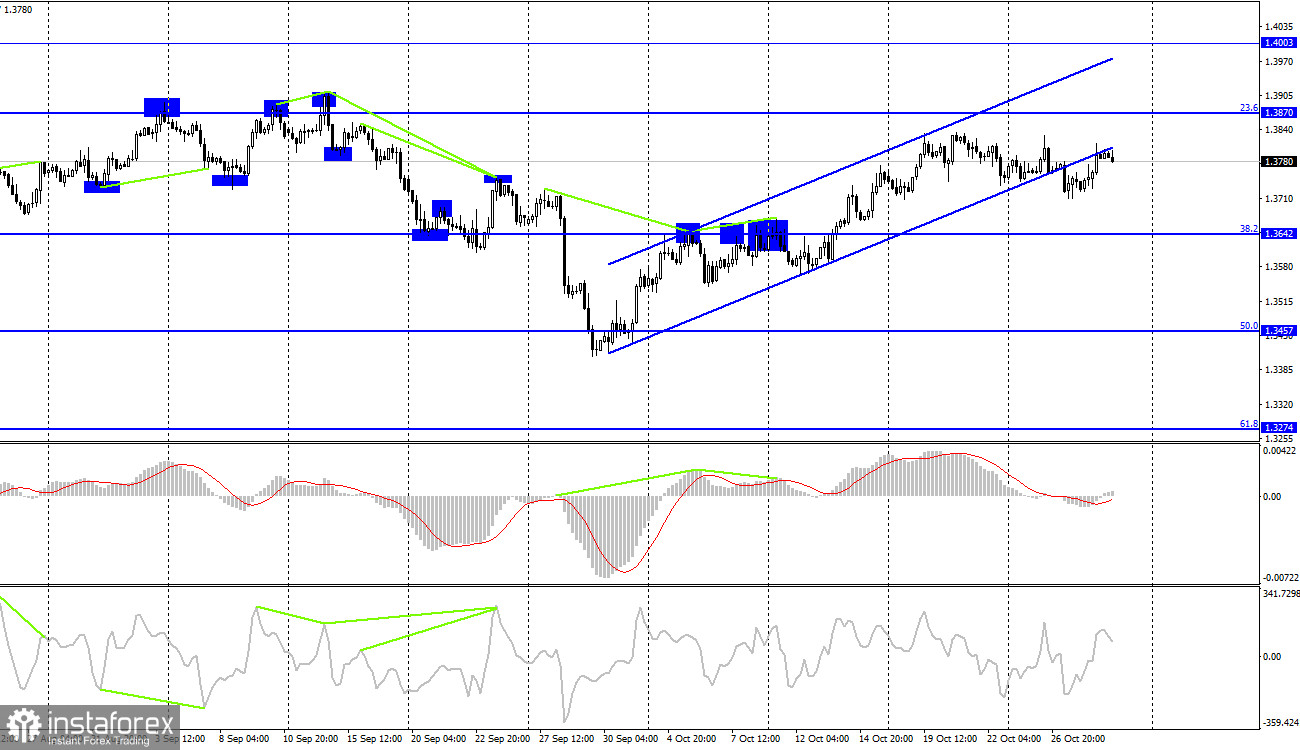This screenshot has width=1300, height=750.
Task: Click the 1.4035 price axis value
Action: click(1279, 27)
